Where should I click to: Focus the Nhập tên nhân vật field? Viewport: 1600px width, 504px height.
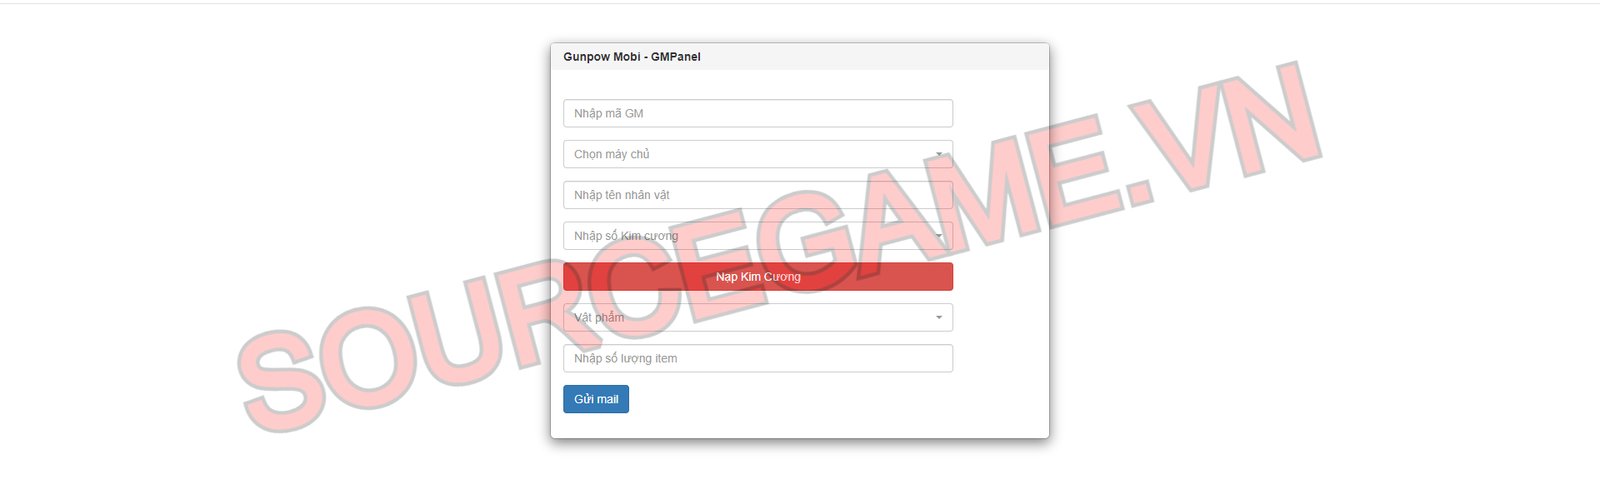[758, 195]
